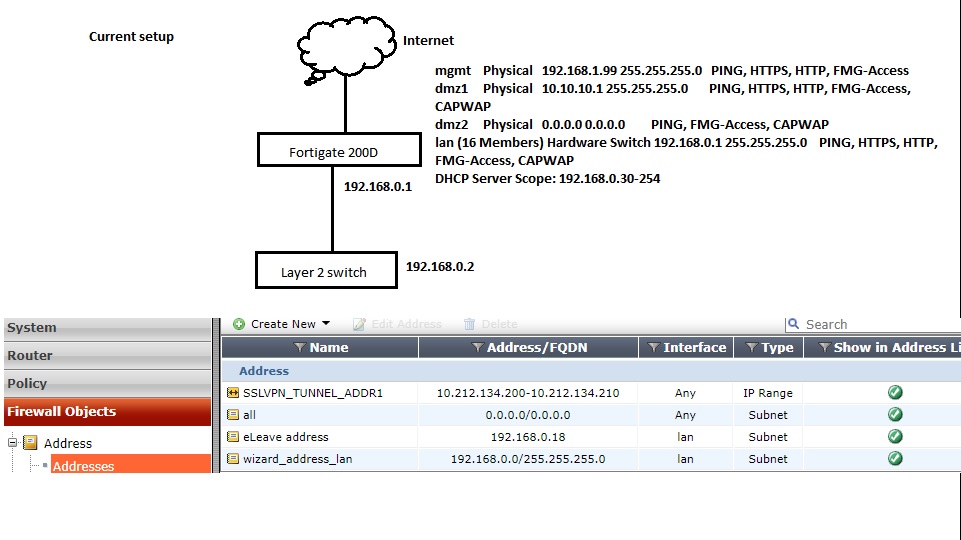Viewport: 961px width, 540px height.
Task: Click the 192.168.0.2 switch IP label
Action: pyautogui.click(x=440, y=267)
